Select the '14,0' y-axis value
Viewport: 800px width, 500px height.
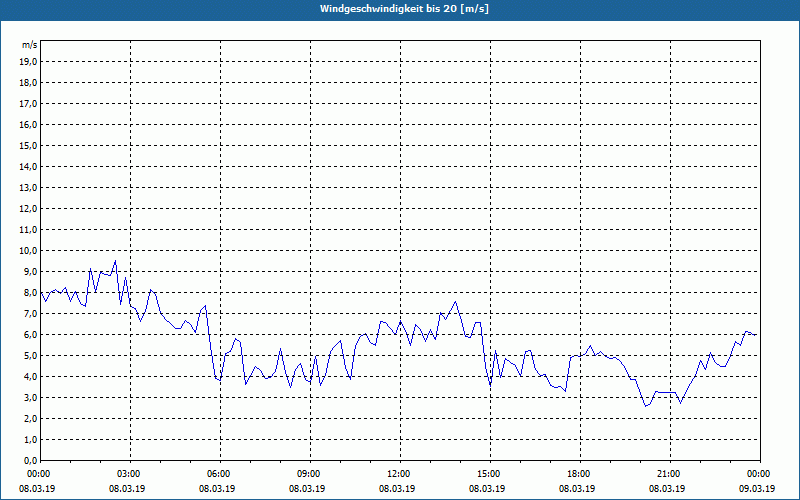tap(28, 166)
